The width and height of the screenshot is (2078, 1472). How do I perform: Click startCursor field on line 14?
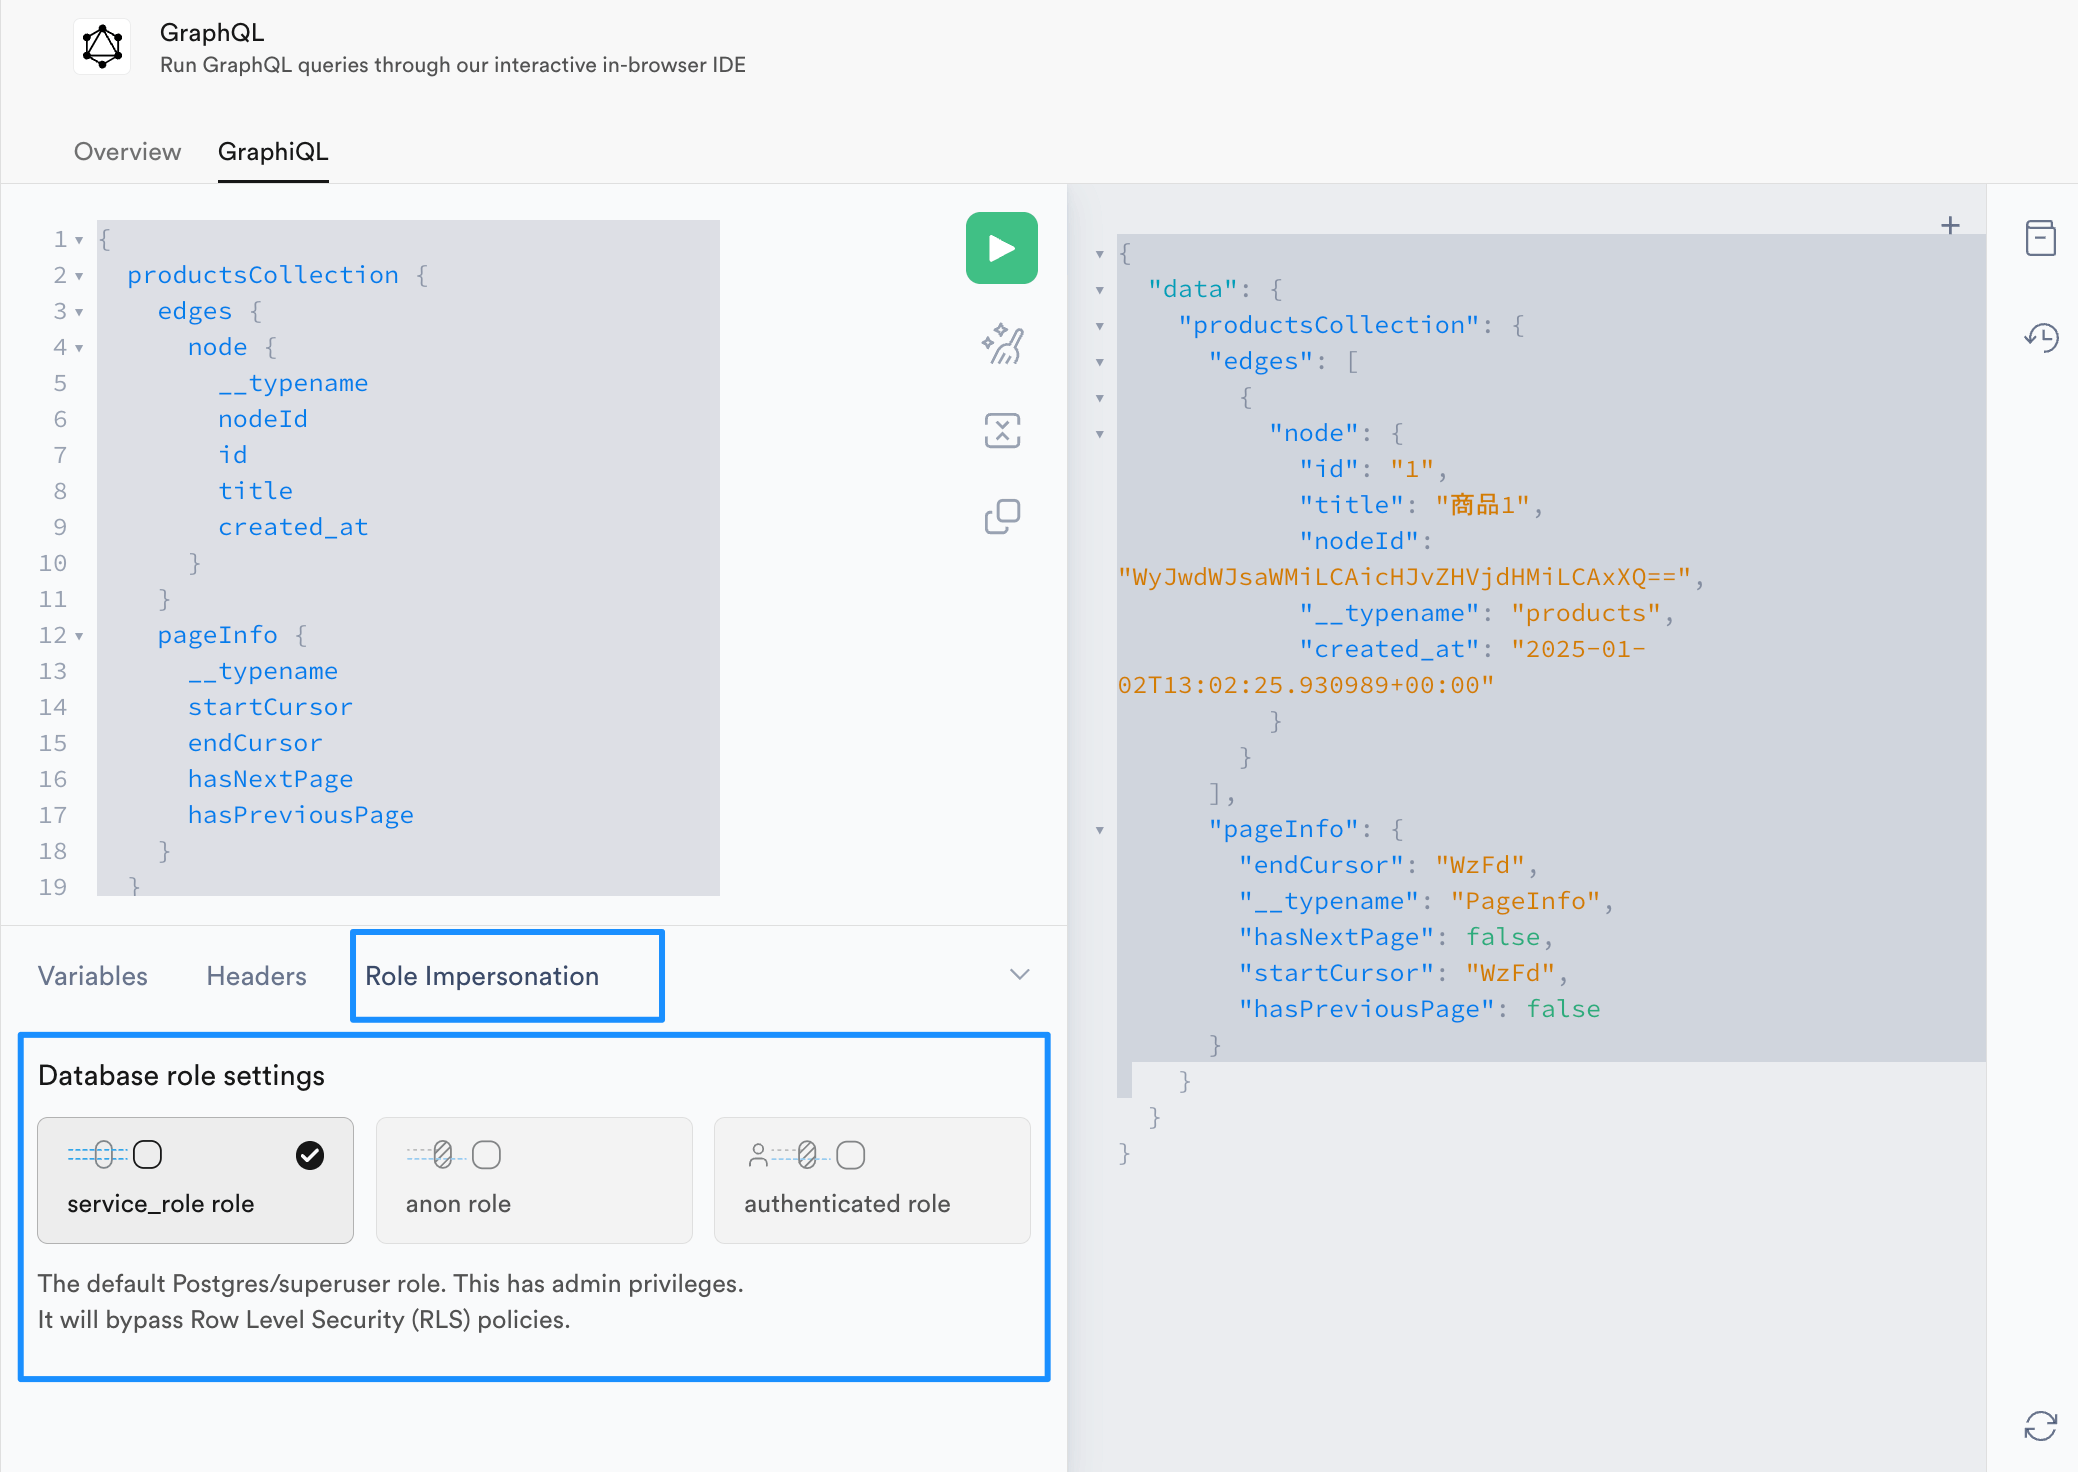pyautogui.click(x=270, y=707)
